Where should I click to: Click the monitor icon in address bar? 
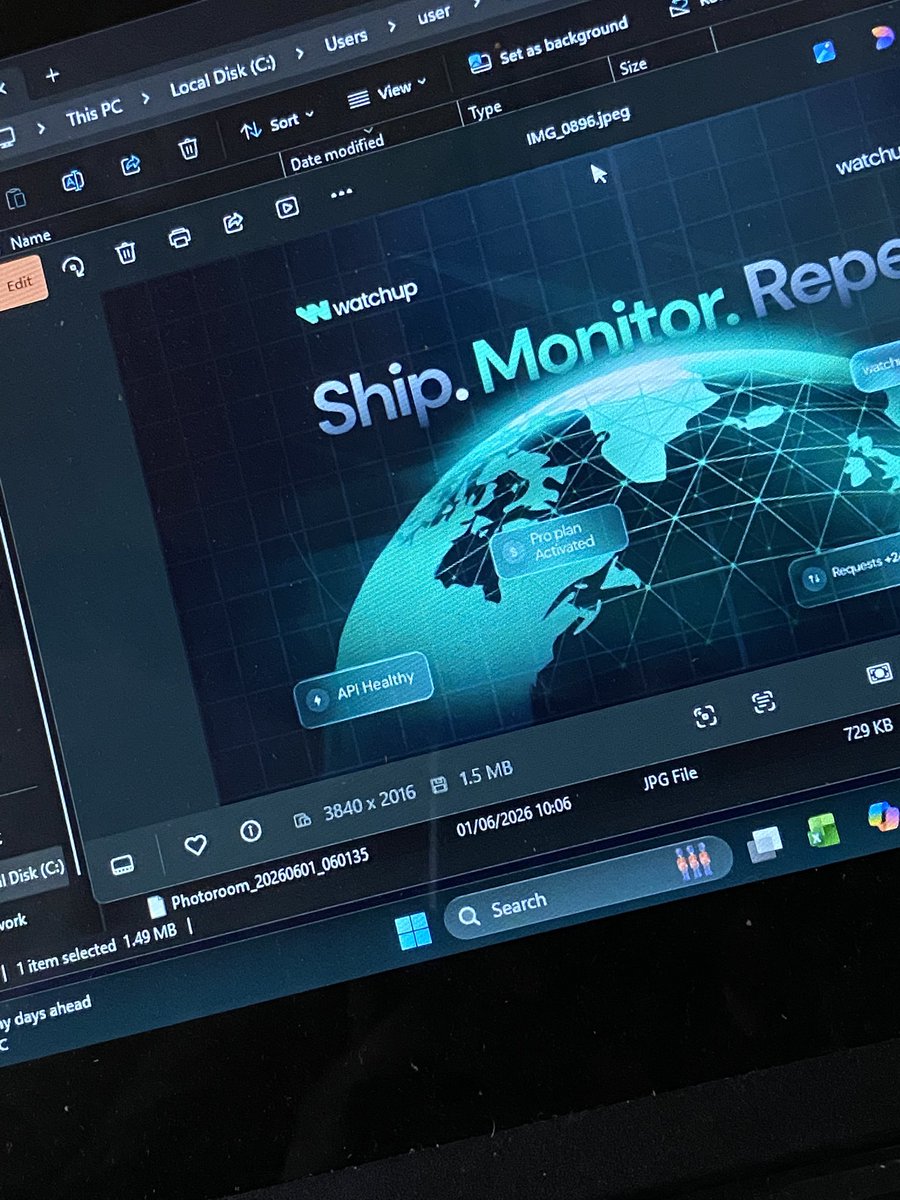tap(5, 136)
